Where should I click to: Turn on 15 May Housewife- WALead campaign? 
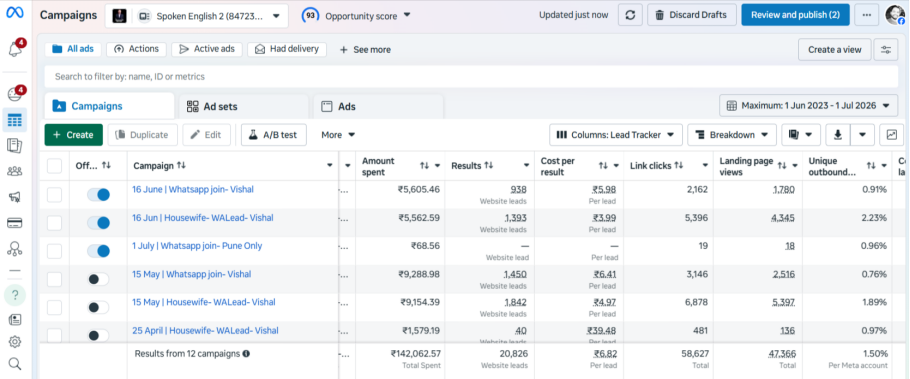tap(98, 307)
